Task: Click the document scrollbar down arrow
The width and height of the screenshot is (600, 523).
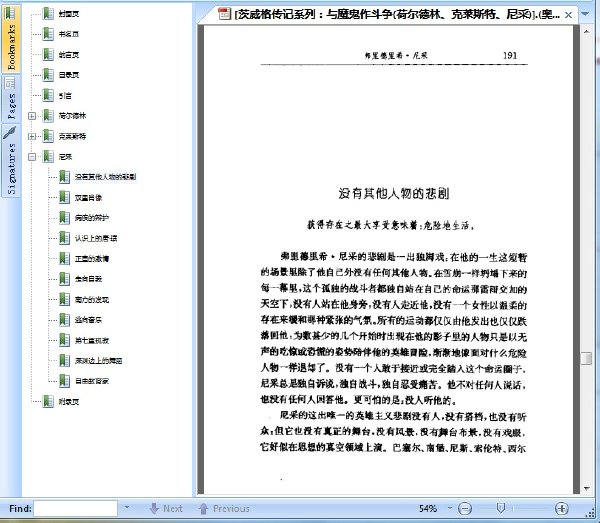Action: (x=586, y=489)
